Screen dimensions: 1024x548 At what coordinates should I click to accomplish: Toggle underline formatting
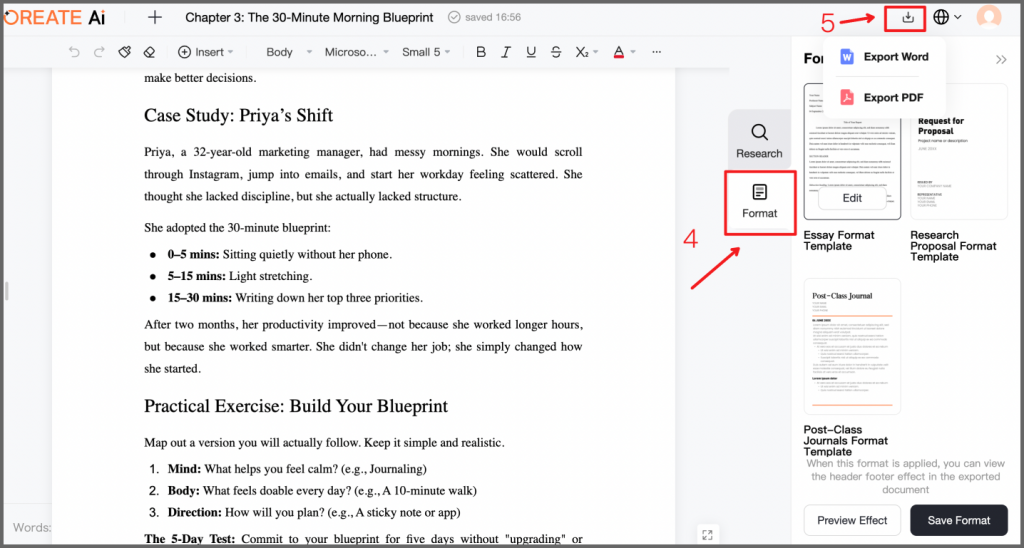tap(531, 52)
